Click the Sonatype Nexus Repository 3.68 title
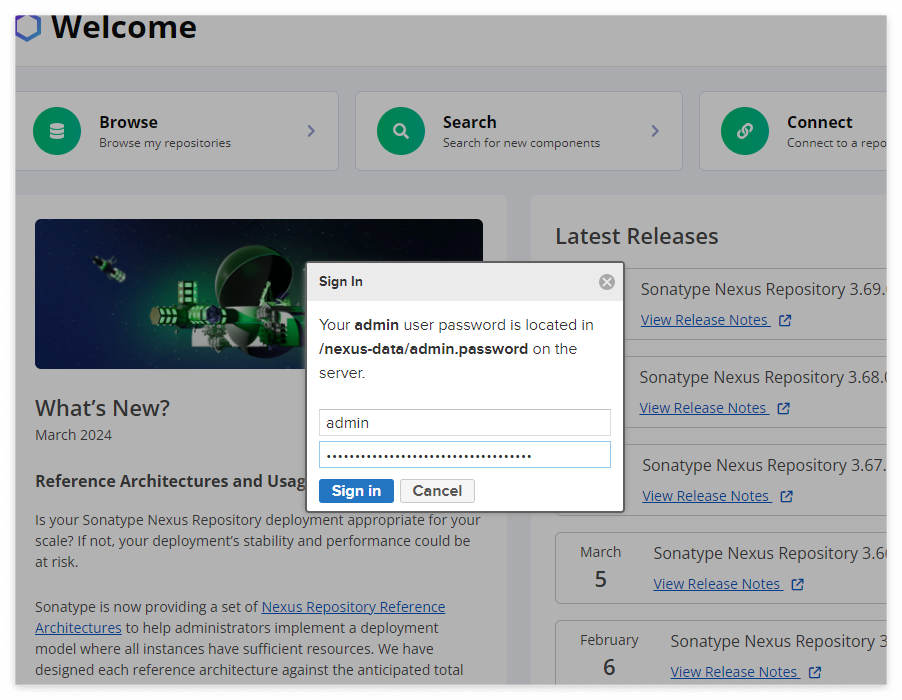The width and height of the screenshot is (902, 700). click(x=763, y=377)
